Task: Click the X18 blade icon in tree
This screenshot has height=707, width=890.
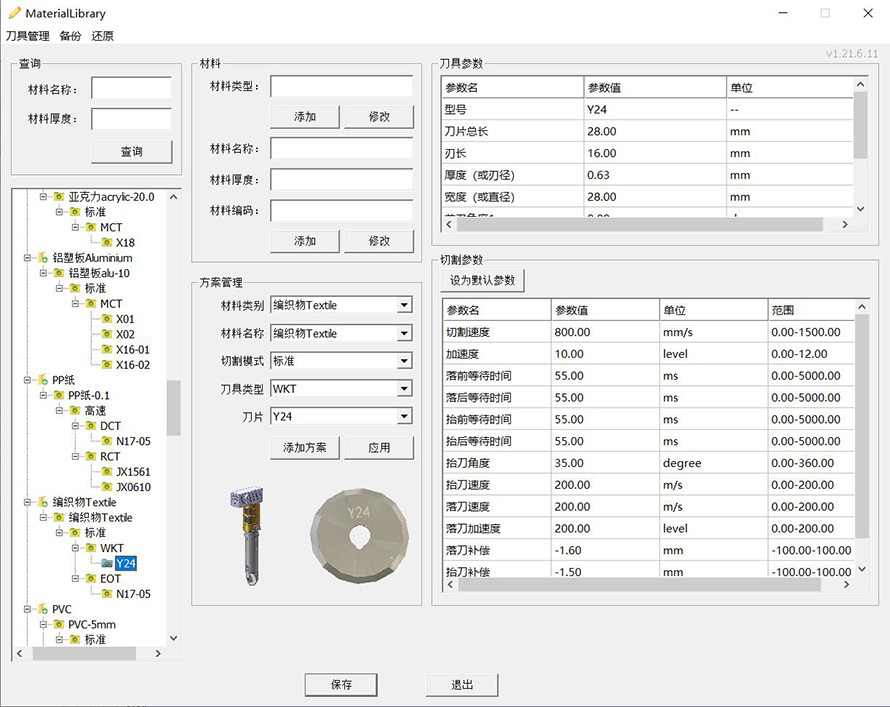Action: tap(107, 243)
